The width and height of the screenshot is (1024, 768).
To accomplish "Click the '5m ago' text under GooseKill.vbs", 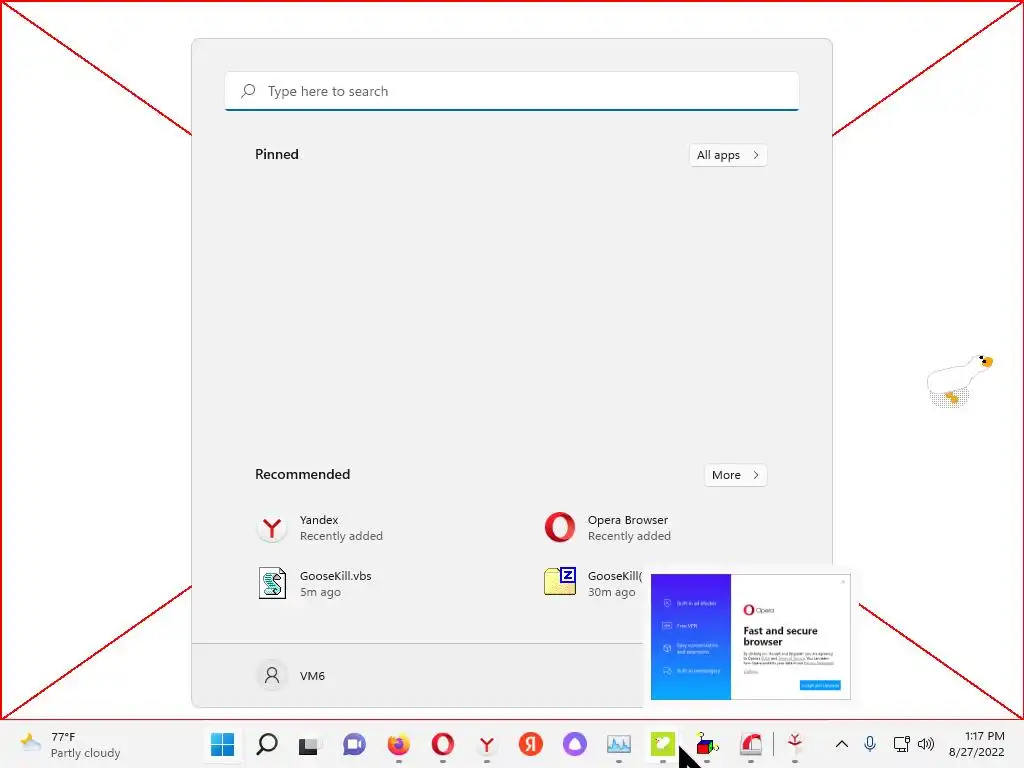I will coord(320,592).
